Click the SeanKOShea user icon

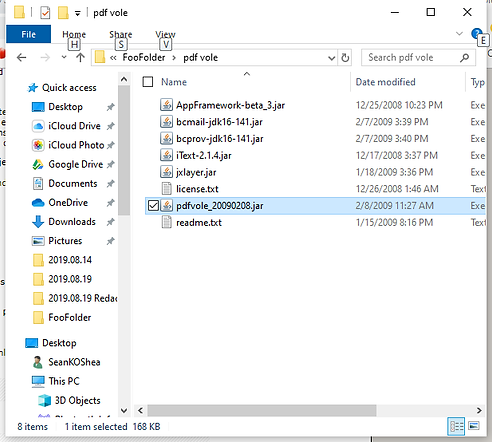coord(38,362)
